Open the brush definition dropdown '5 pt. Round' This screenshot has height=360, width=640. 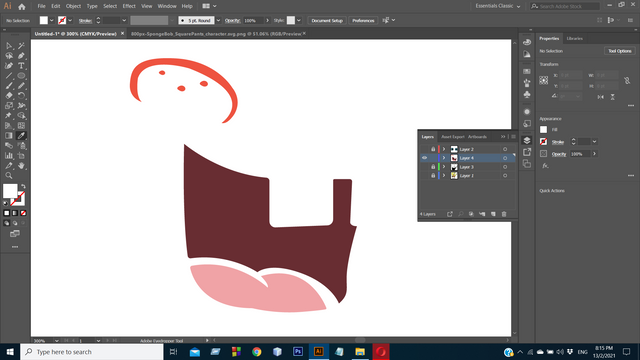pos(218,20)
